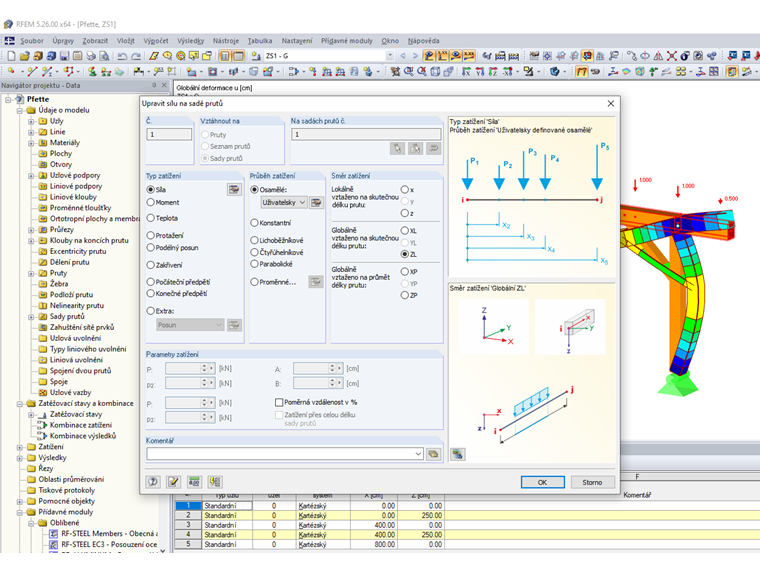Image resolution: width=760 pixels, height=570 pixels.
Task: Click the new node icon in second toolbar
Action: 11,72
